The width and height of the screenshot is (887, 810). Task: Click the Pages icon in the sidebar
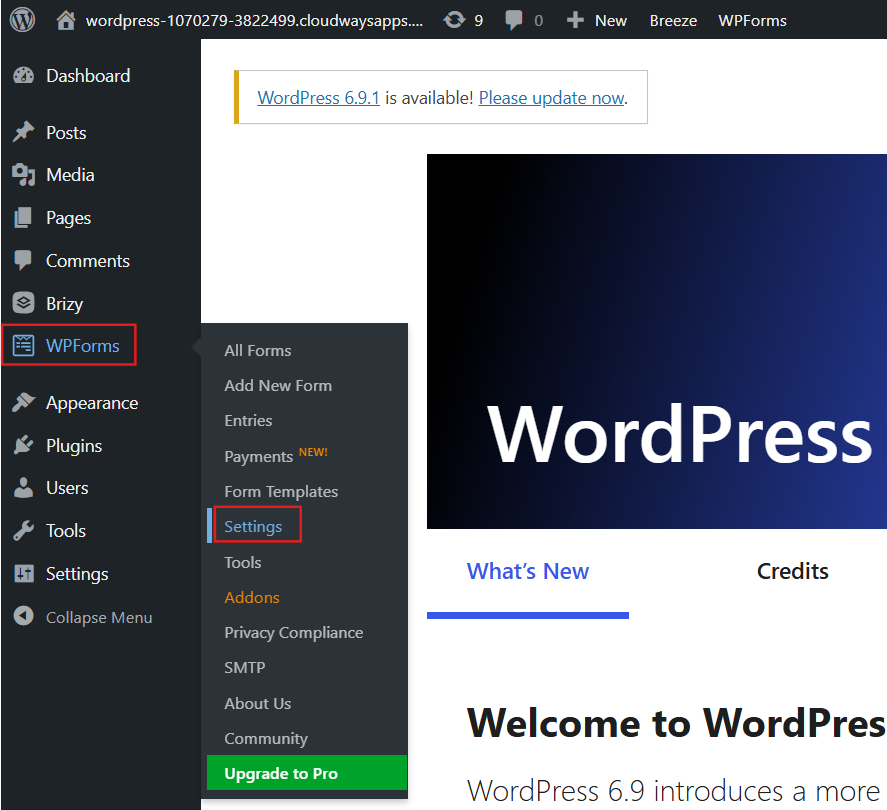[24, 218]
